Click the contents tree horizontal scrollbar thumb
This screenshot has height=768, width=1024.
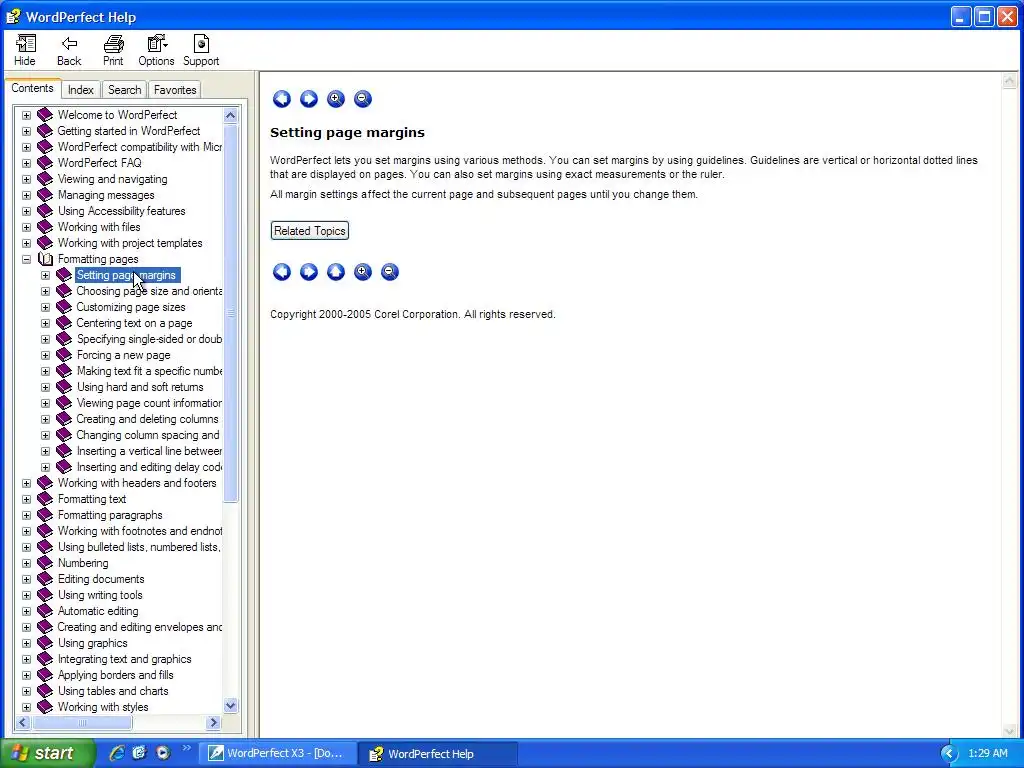coord(82,722)
